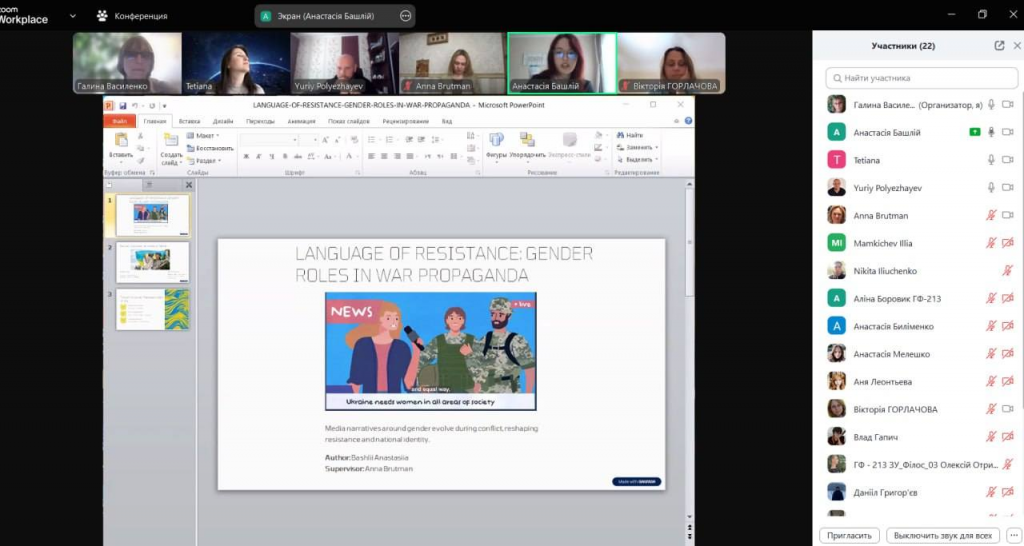Switch to the Вставка ribbon tab
This screenshot has height=546, width=1024.
tap(189, 121)
